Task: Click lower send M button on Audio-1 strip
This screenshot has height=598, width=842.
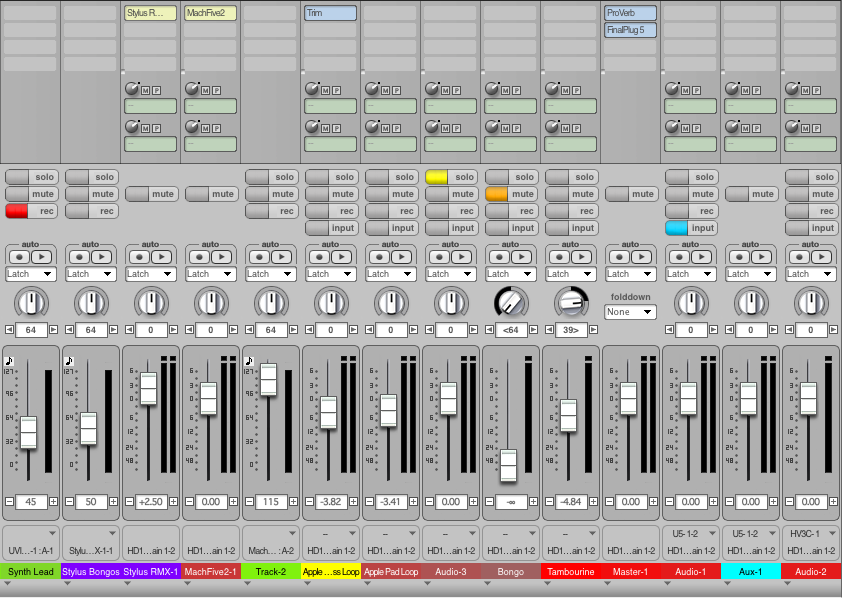Action: pos(686,128)
